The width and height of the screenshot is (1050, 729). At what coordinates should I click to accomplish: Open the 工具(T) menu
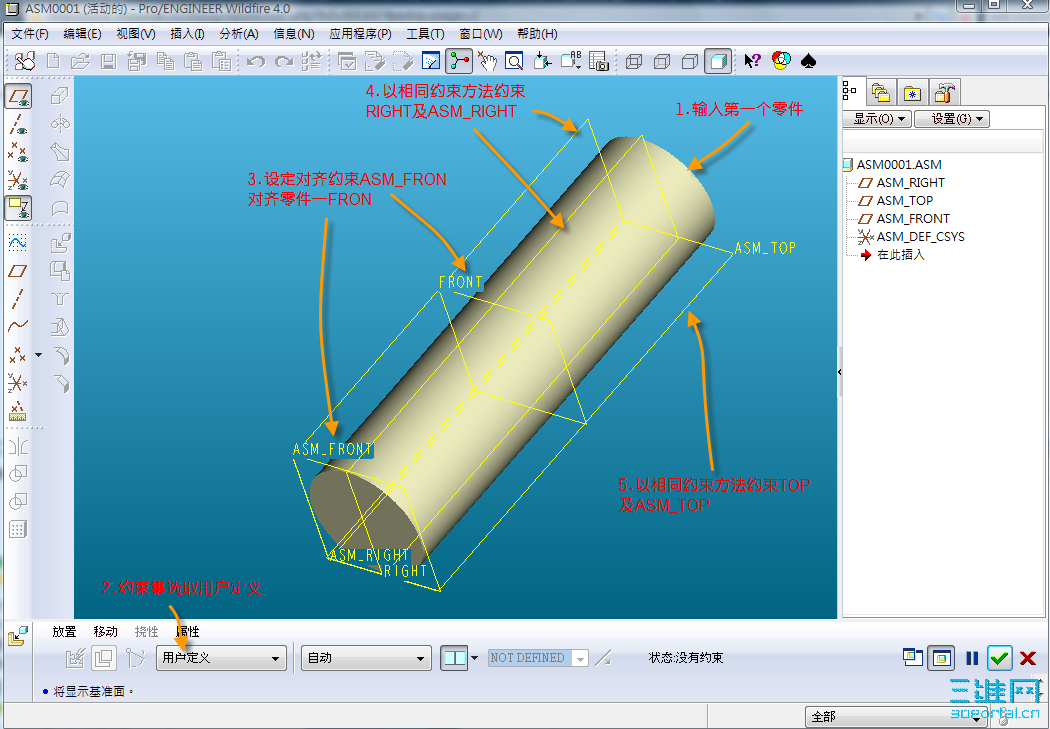click(x=425, y=33)
